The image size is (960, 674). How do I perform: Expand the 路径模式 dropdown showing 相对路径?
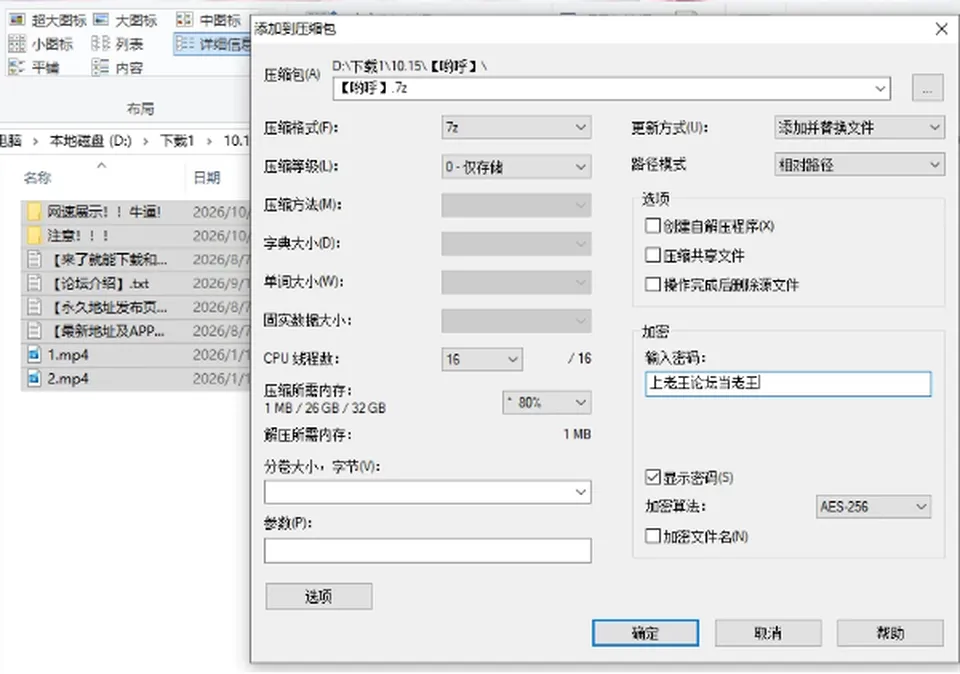click(859, 164)
